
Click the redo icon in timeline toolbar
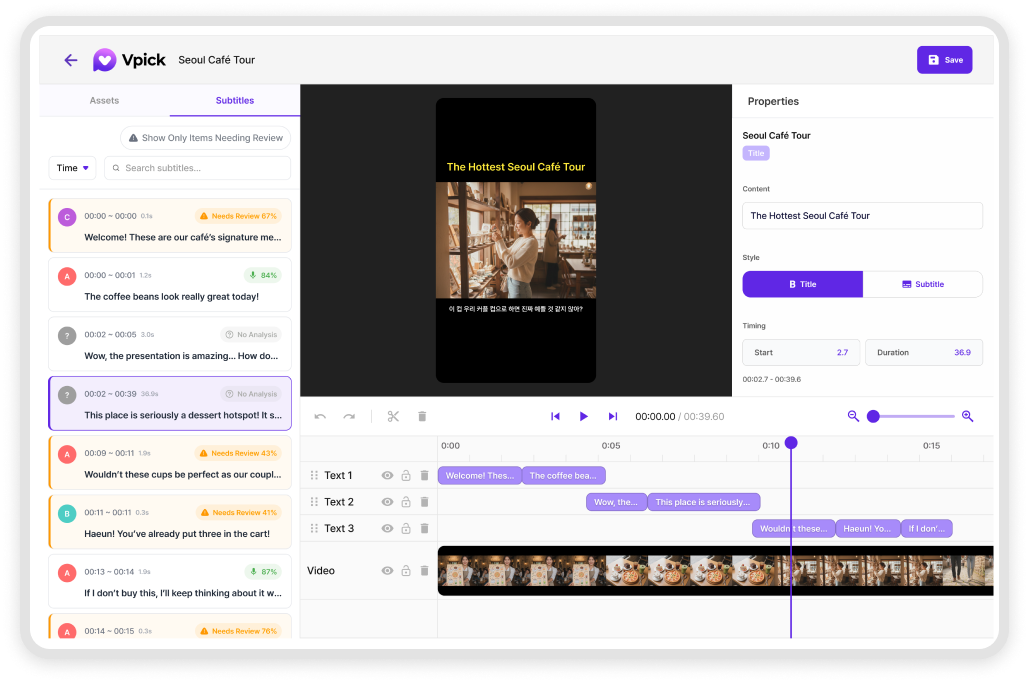349,416
